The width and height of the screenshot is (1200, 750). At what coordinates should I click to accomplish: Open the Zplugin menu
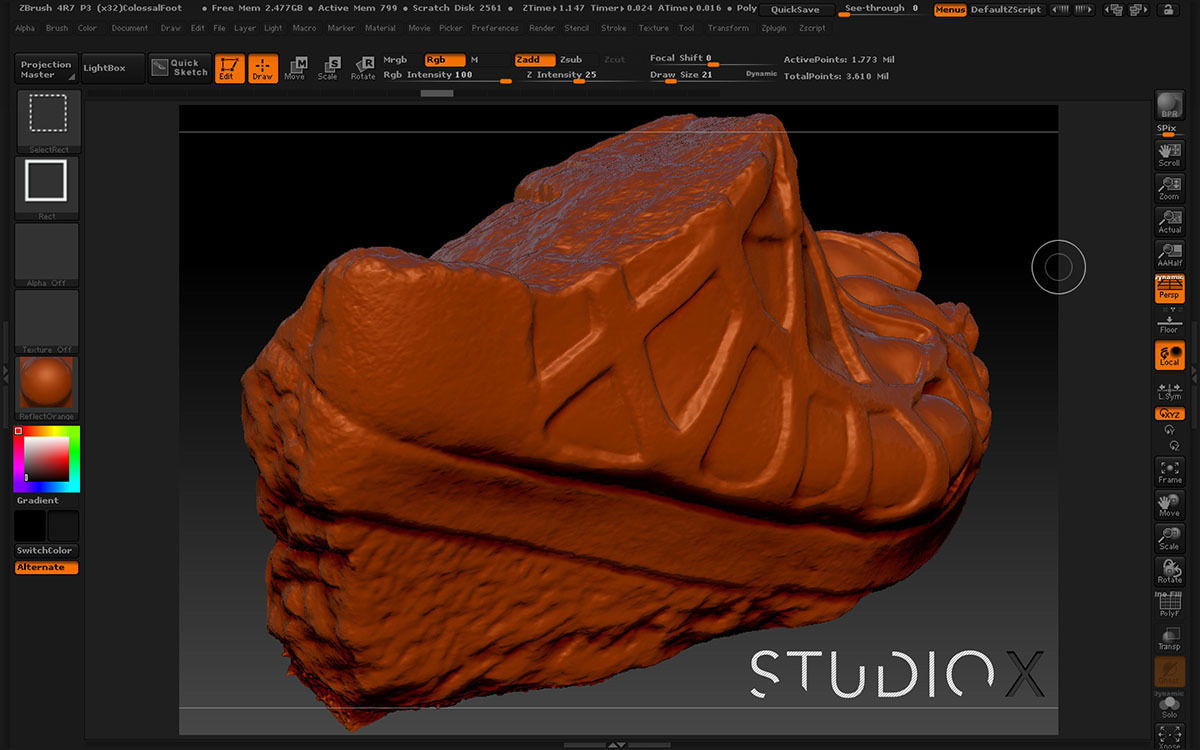click(774, 28)
